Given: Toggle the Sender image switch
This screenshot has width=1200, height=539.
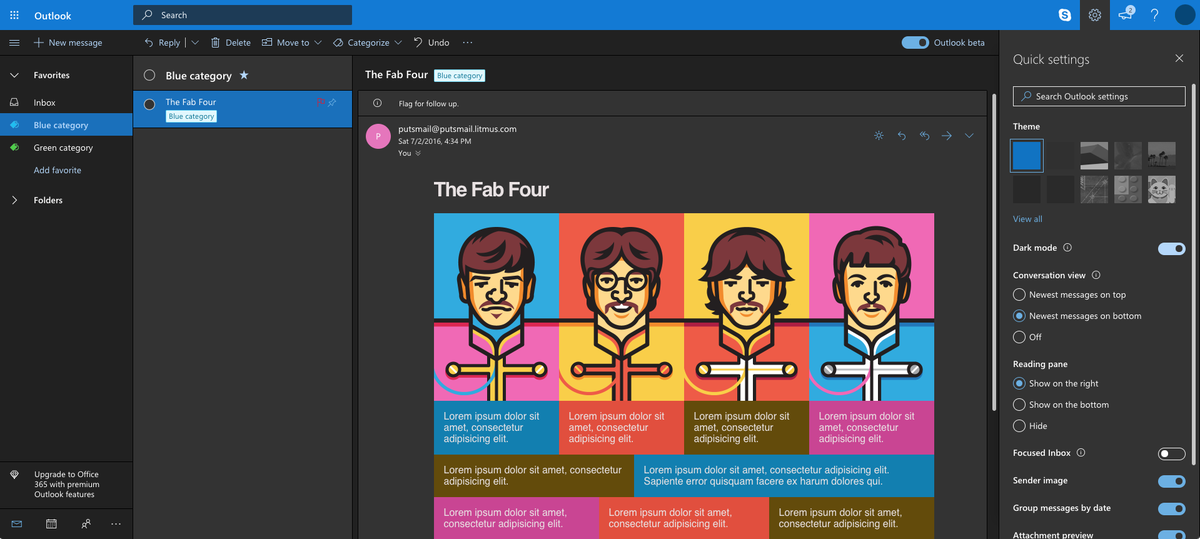Looking at the screenshot, I should [1171, 481].
